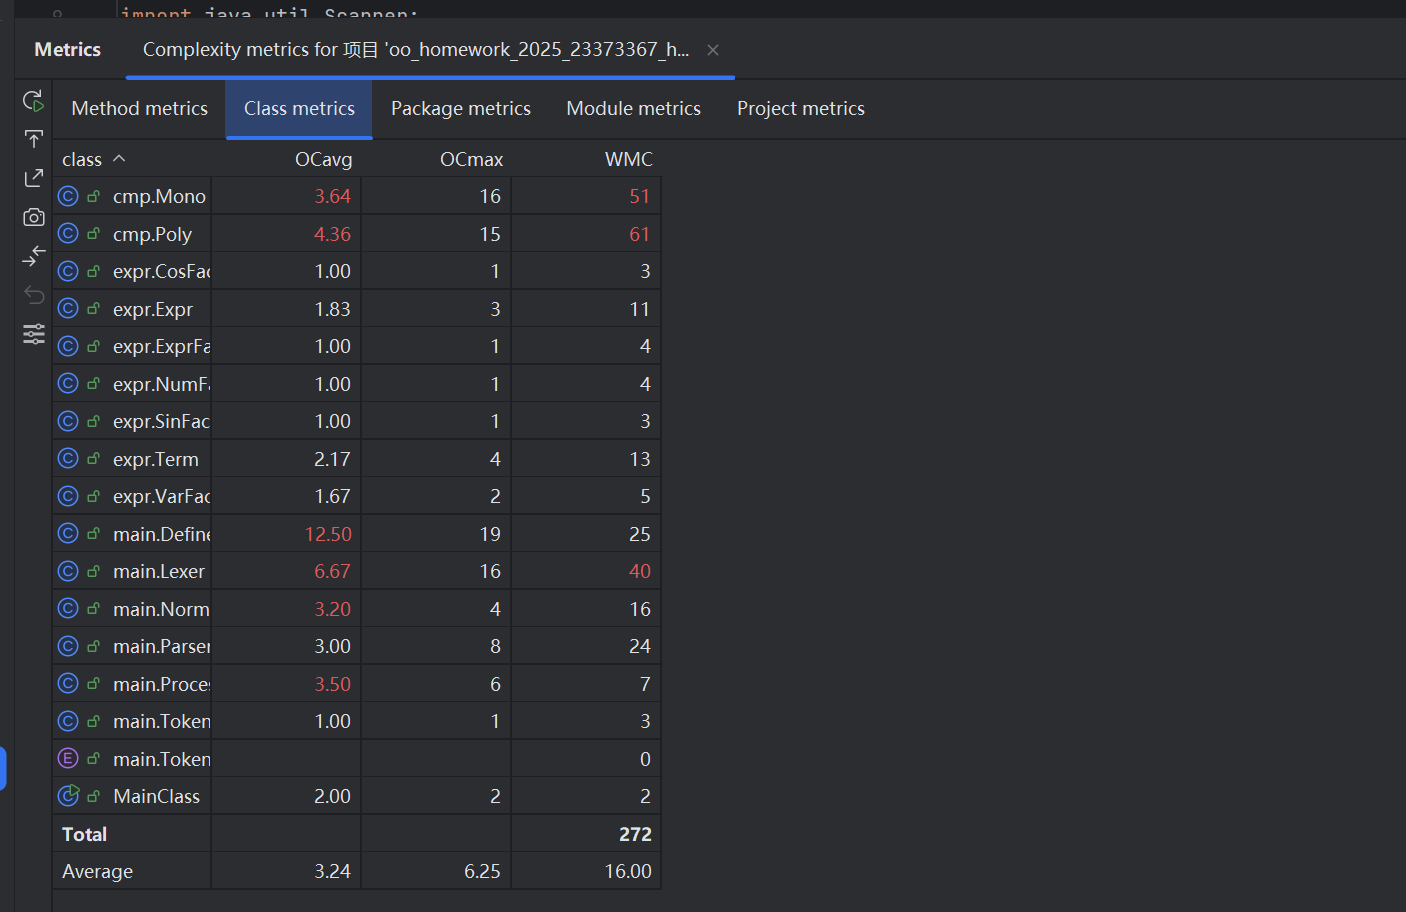
Task: Select the Project metrics tab
Action: click(x=800, y=109)
